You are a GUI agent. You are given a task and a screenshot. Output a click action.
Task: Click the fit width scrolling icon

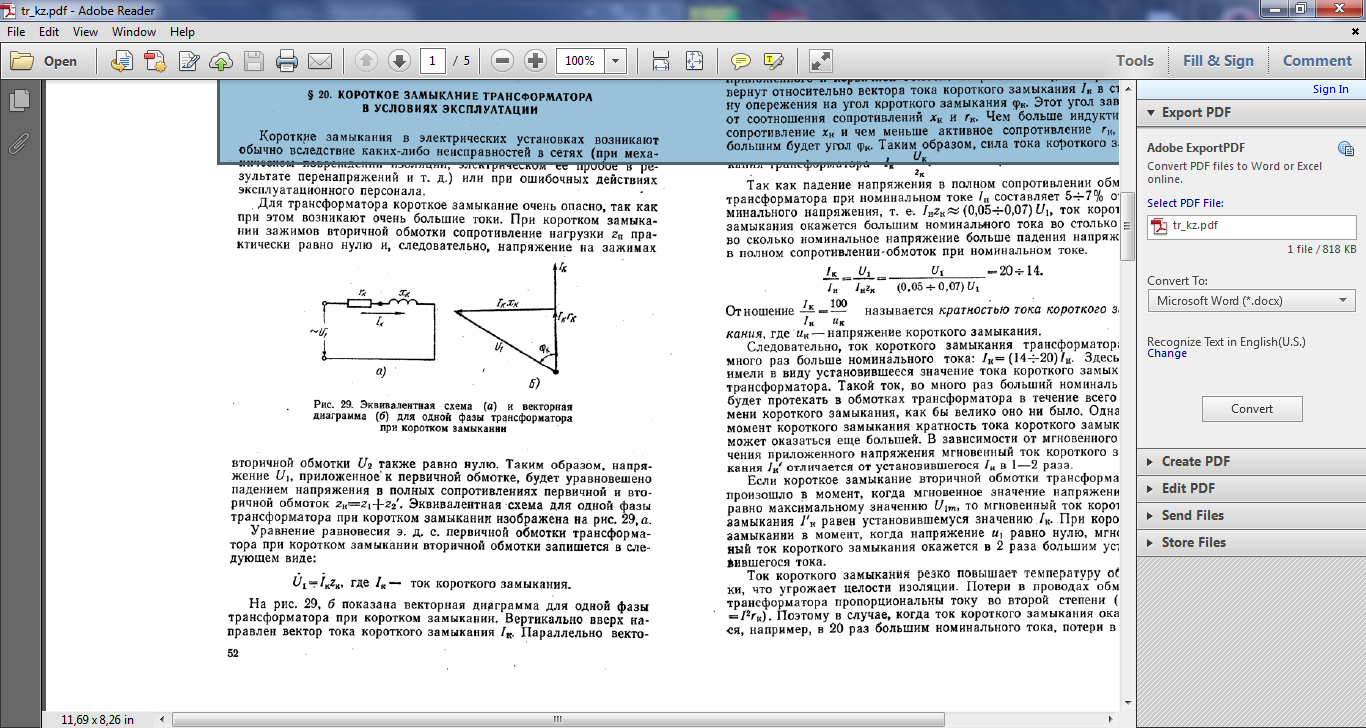pos(661,61)
